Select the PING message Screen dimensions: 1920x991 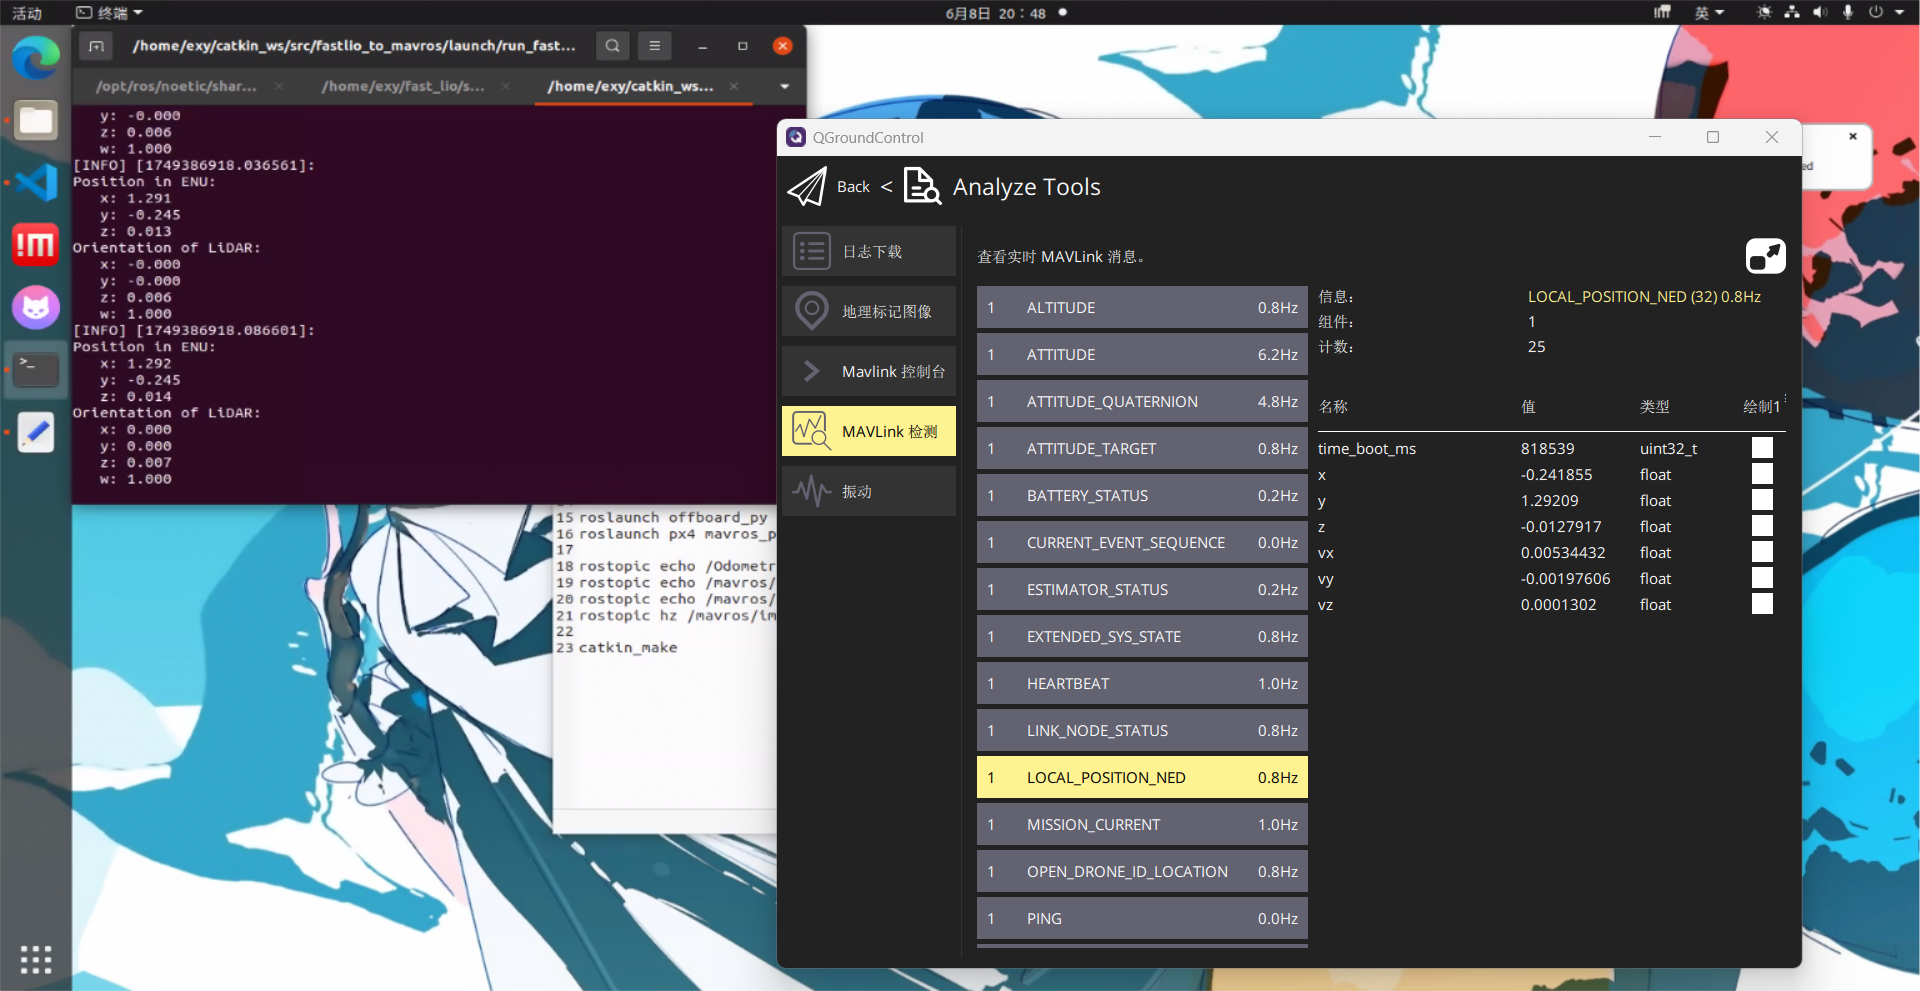[x=1142, y=918]
